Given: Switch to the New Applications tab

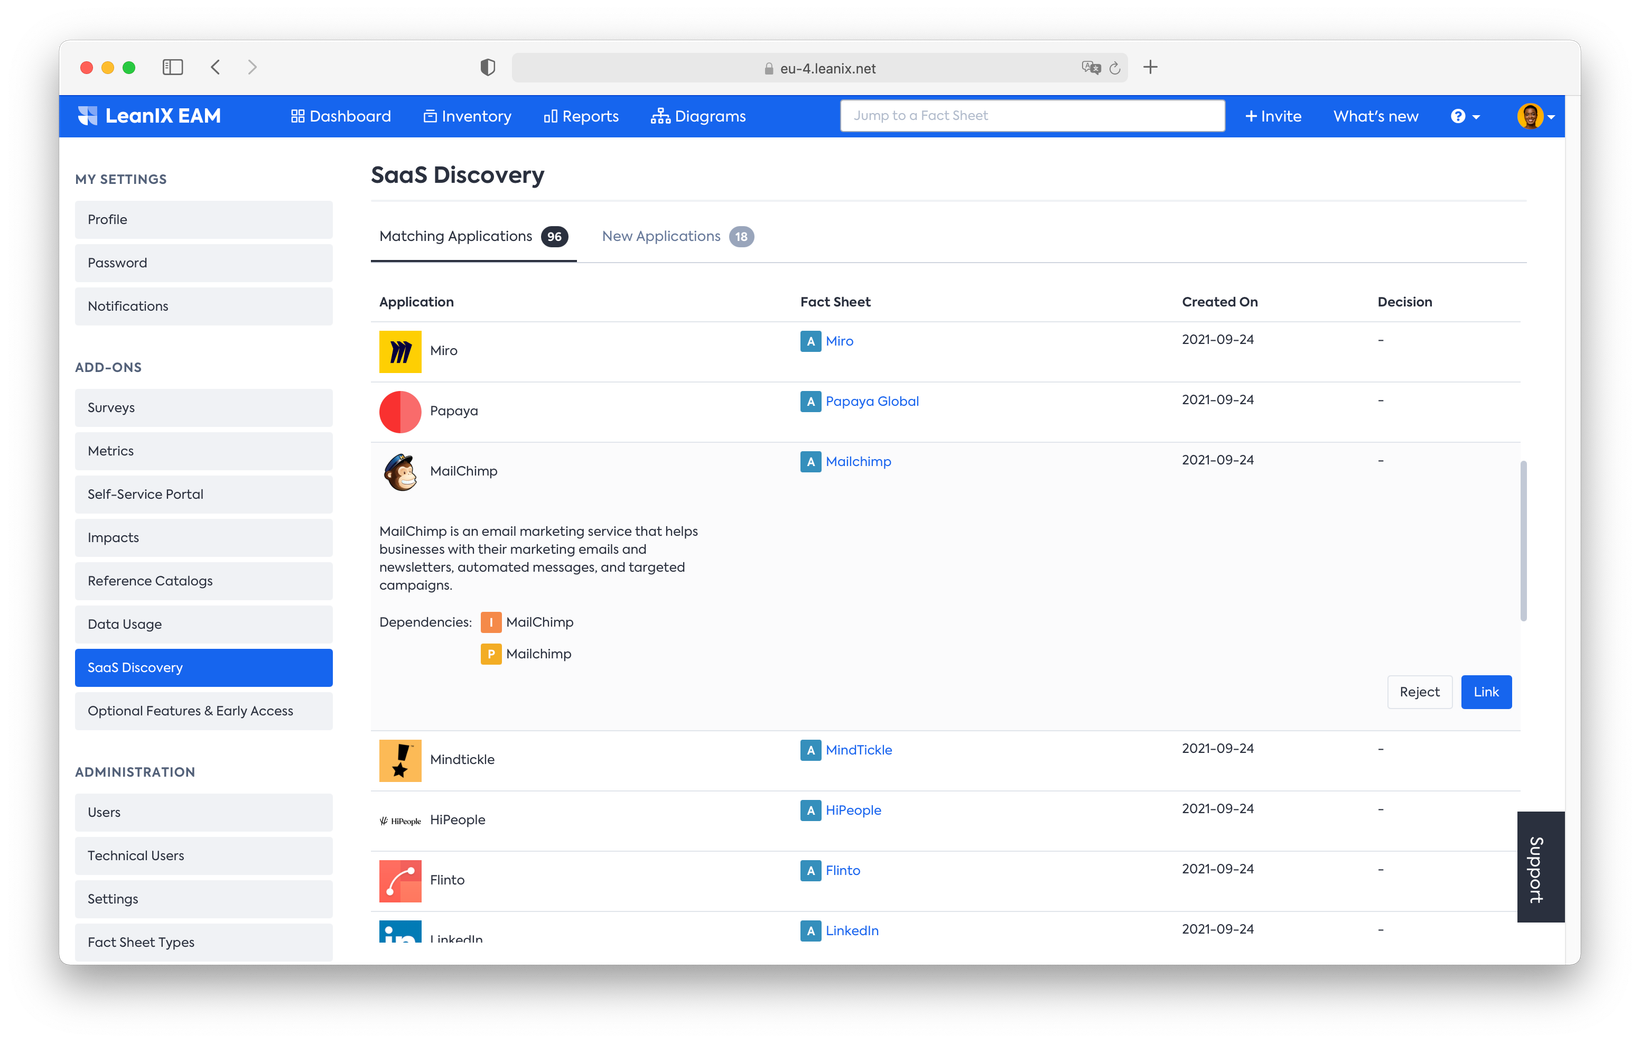Looking at the screenshot, I should coord(677,237).
